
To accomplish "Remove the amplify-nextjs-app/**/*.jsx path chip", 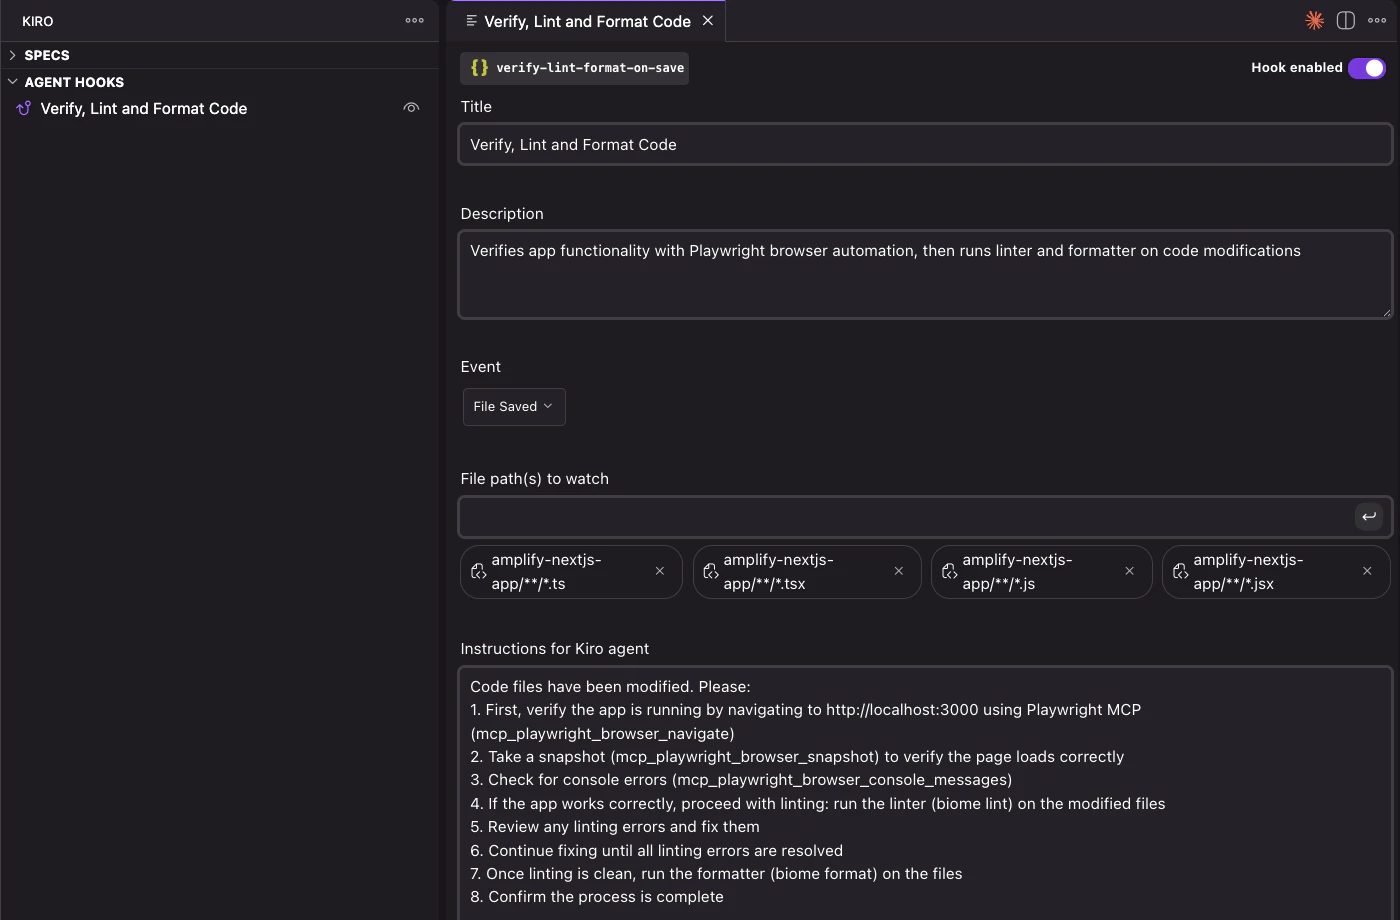I will point(1367,571).
